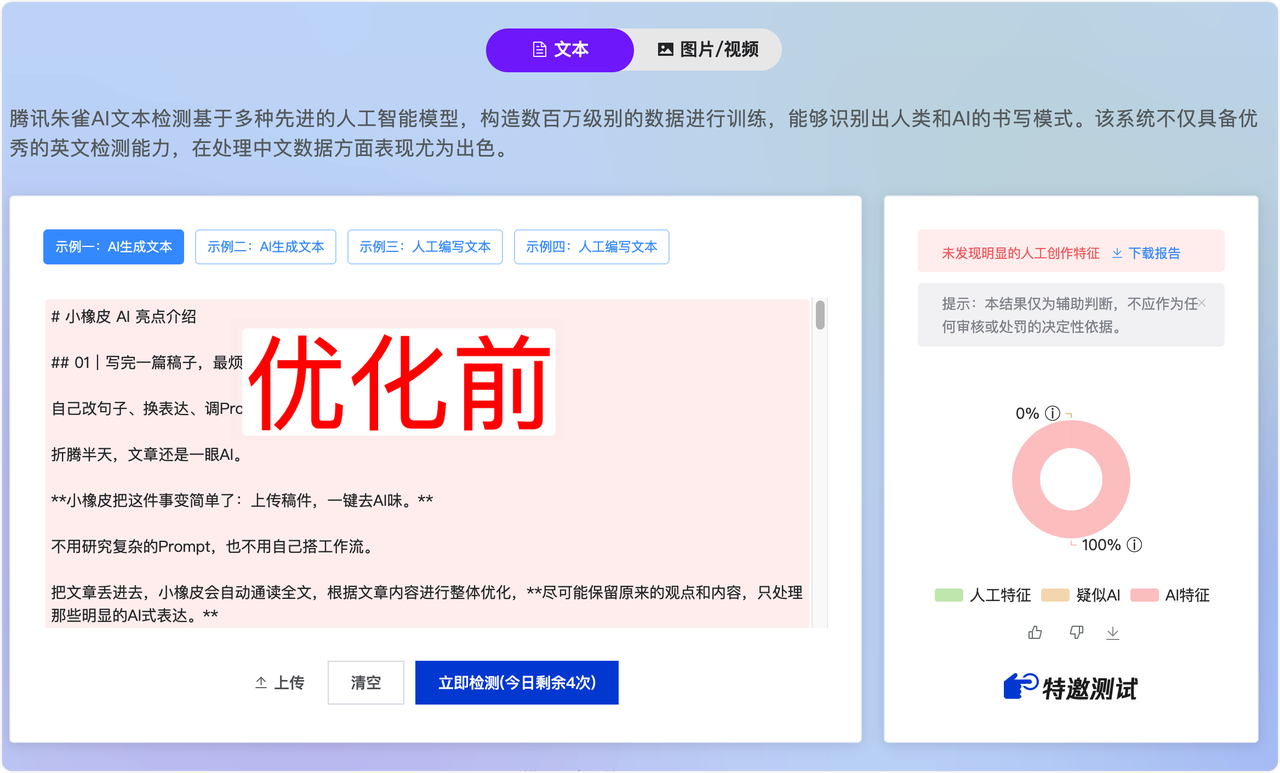Click the 上传 upload button
The height and width of the screenshot is (773, 1280).
pyautogui.click(x=279, y=683)
